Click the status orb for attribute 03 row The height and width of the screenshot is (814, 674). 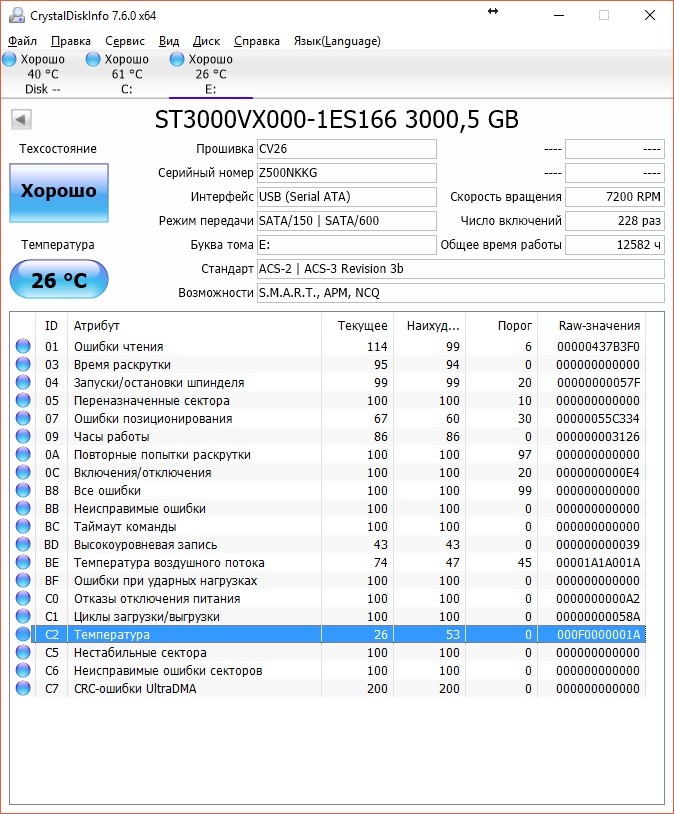23,364
